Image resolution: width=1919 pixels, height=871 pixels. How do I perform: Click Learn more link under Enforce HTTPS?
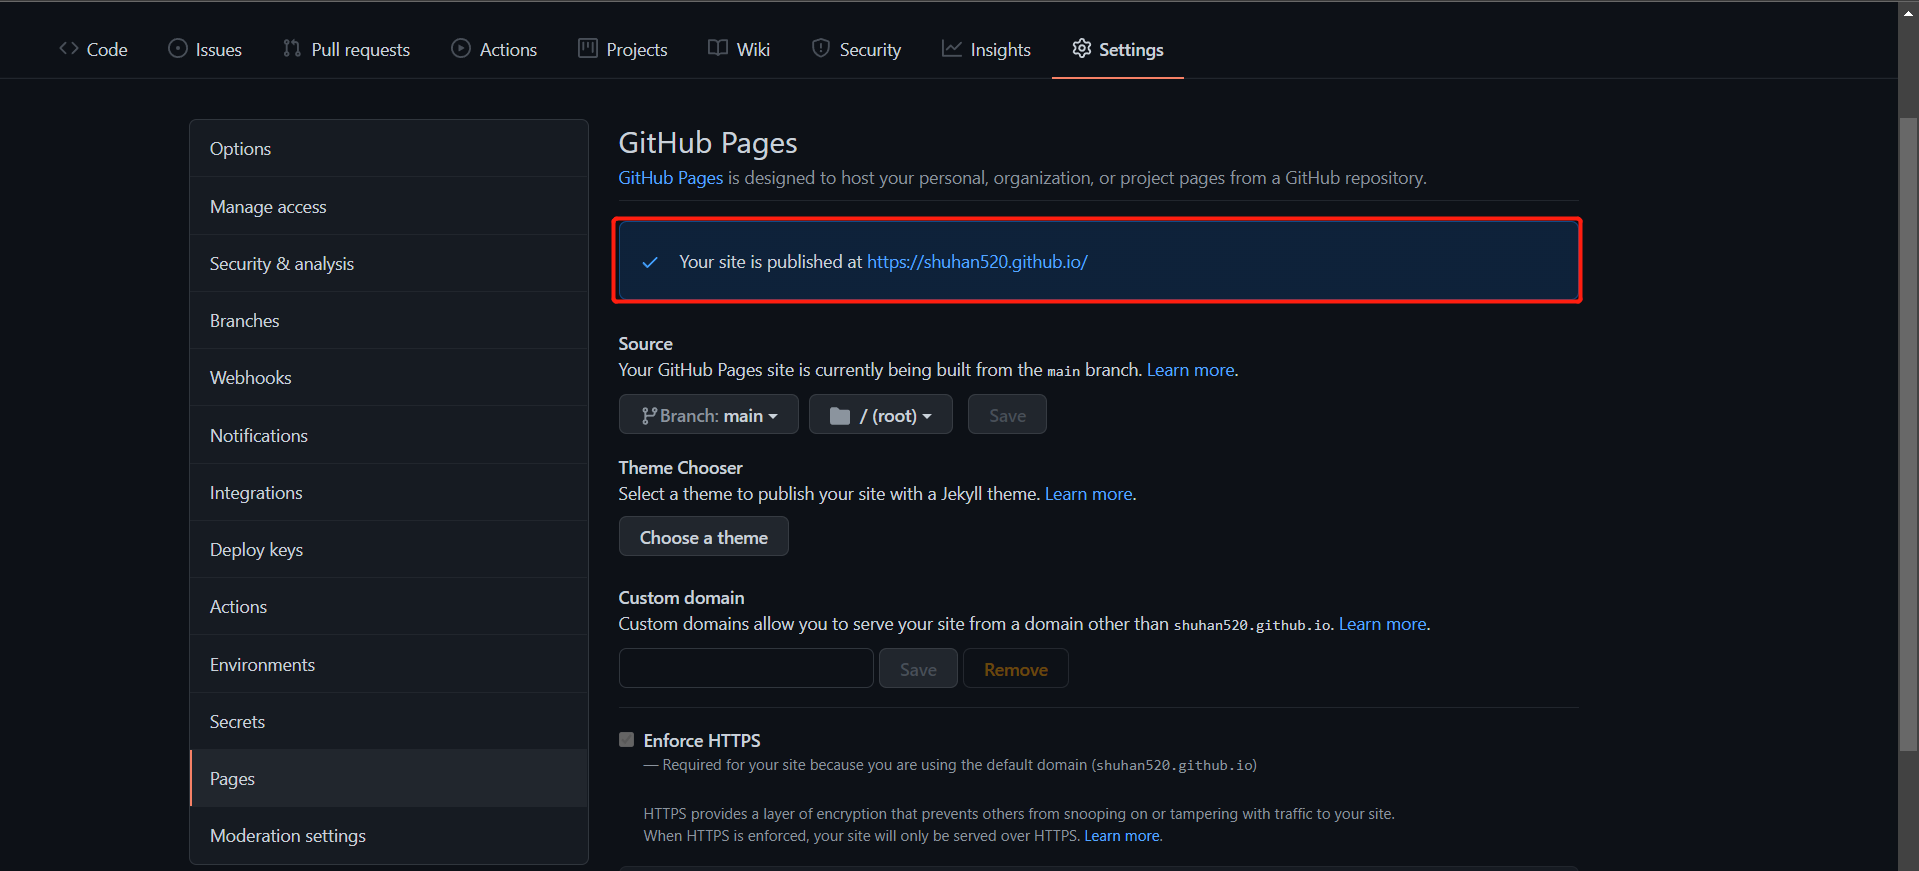pyautogui.click(x=1122, y=836)
